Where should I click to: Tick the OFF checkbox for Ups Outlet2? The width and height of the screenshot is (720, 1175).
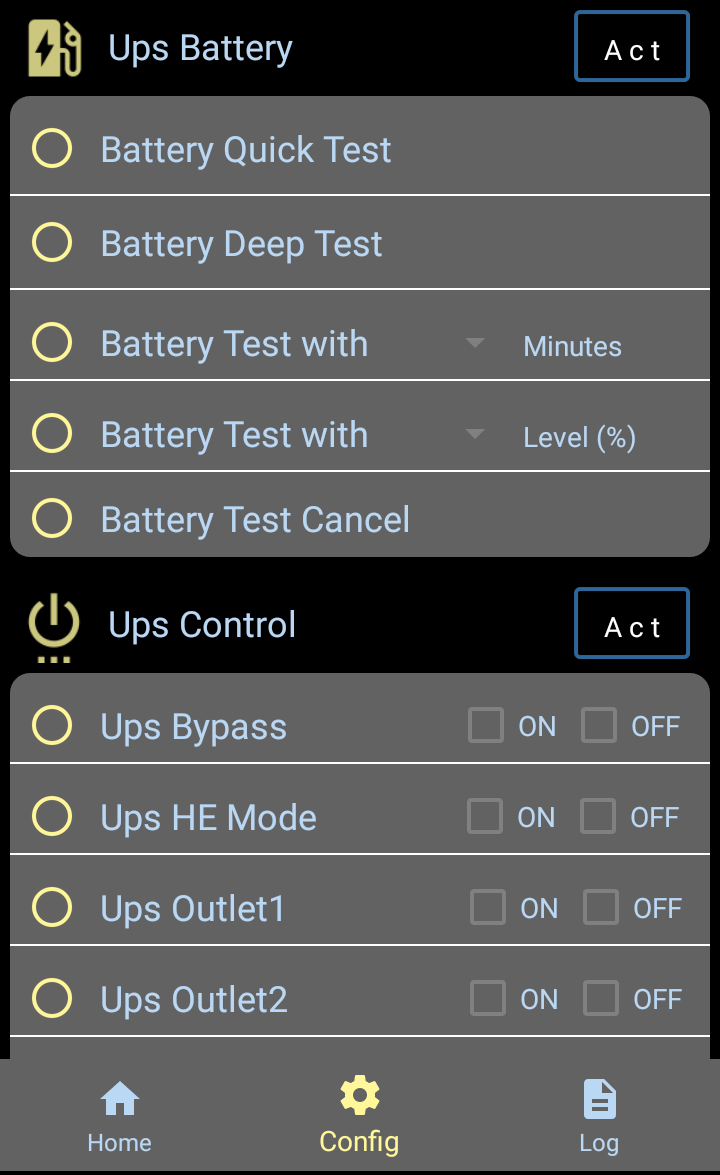[601, 998]
